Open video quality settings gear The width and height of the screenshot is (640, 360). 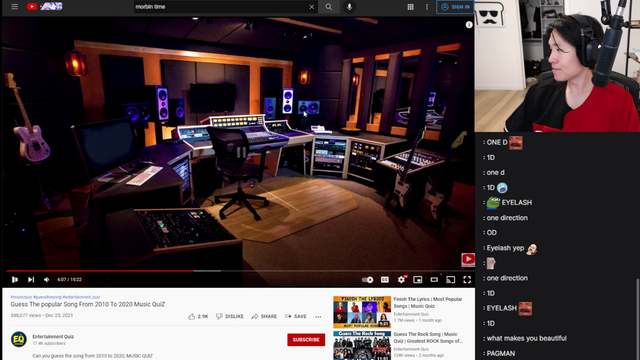(x=401, y=280)
